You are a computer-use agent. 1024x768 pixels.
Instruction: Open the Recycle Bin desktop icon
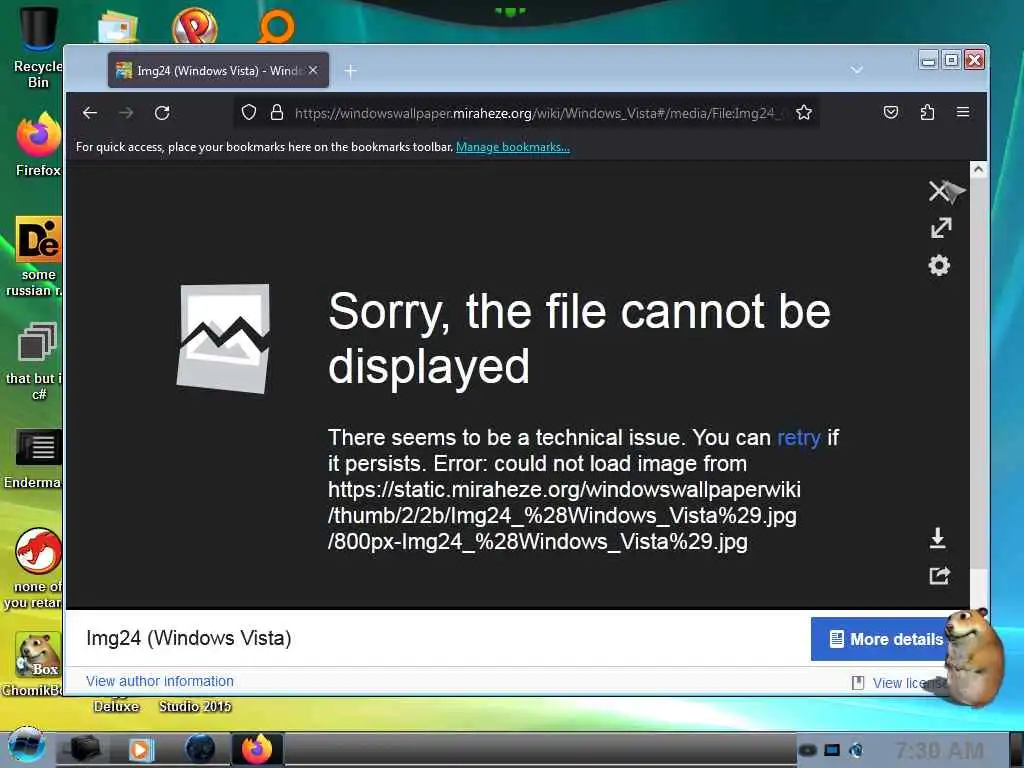(x=38, y=47)
